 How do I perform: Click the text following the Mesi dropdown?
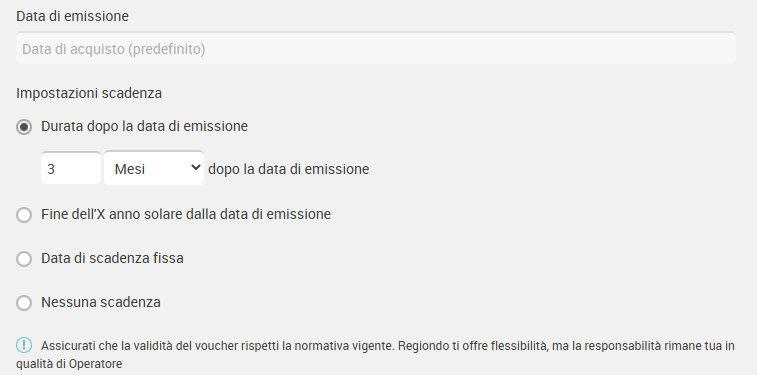tap(289, 169)
